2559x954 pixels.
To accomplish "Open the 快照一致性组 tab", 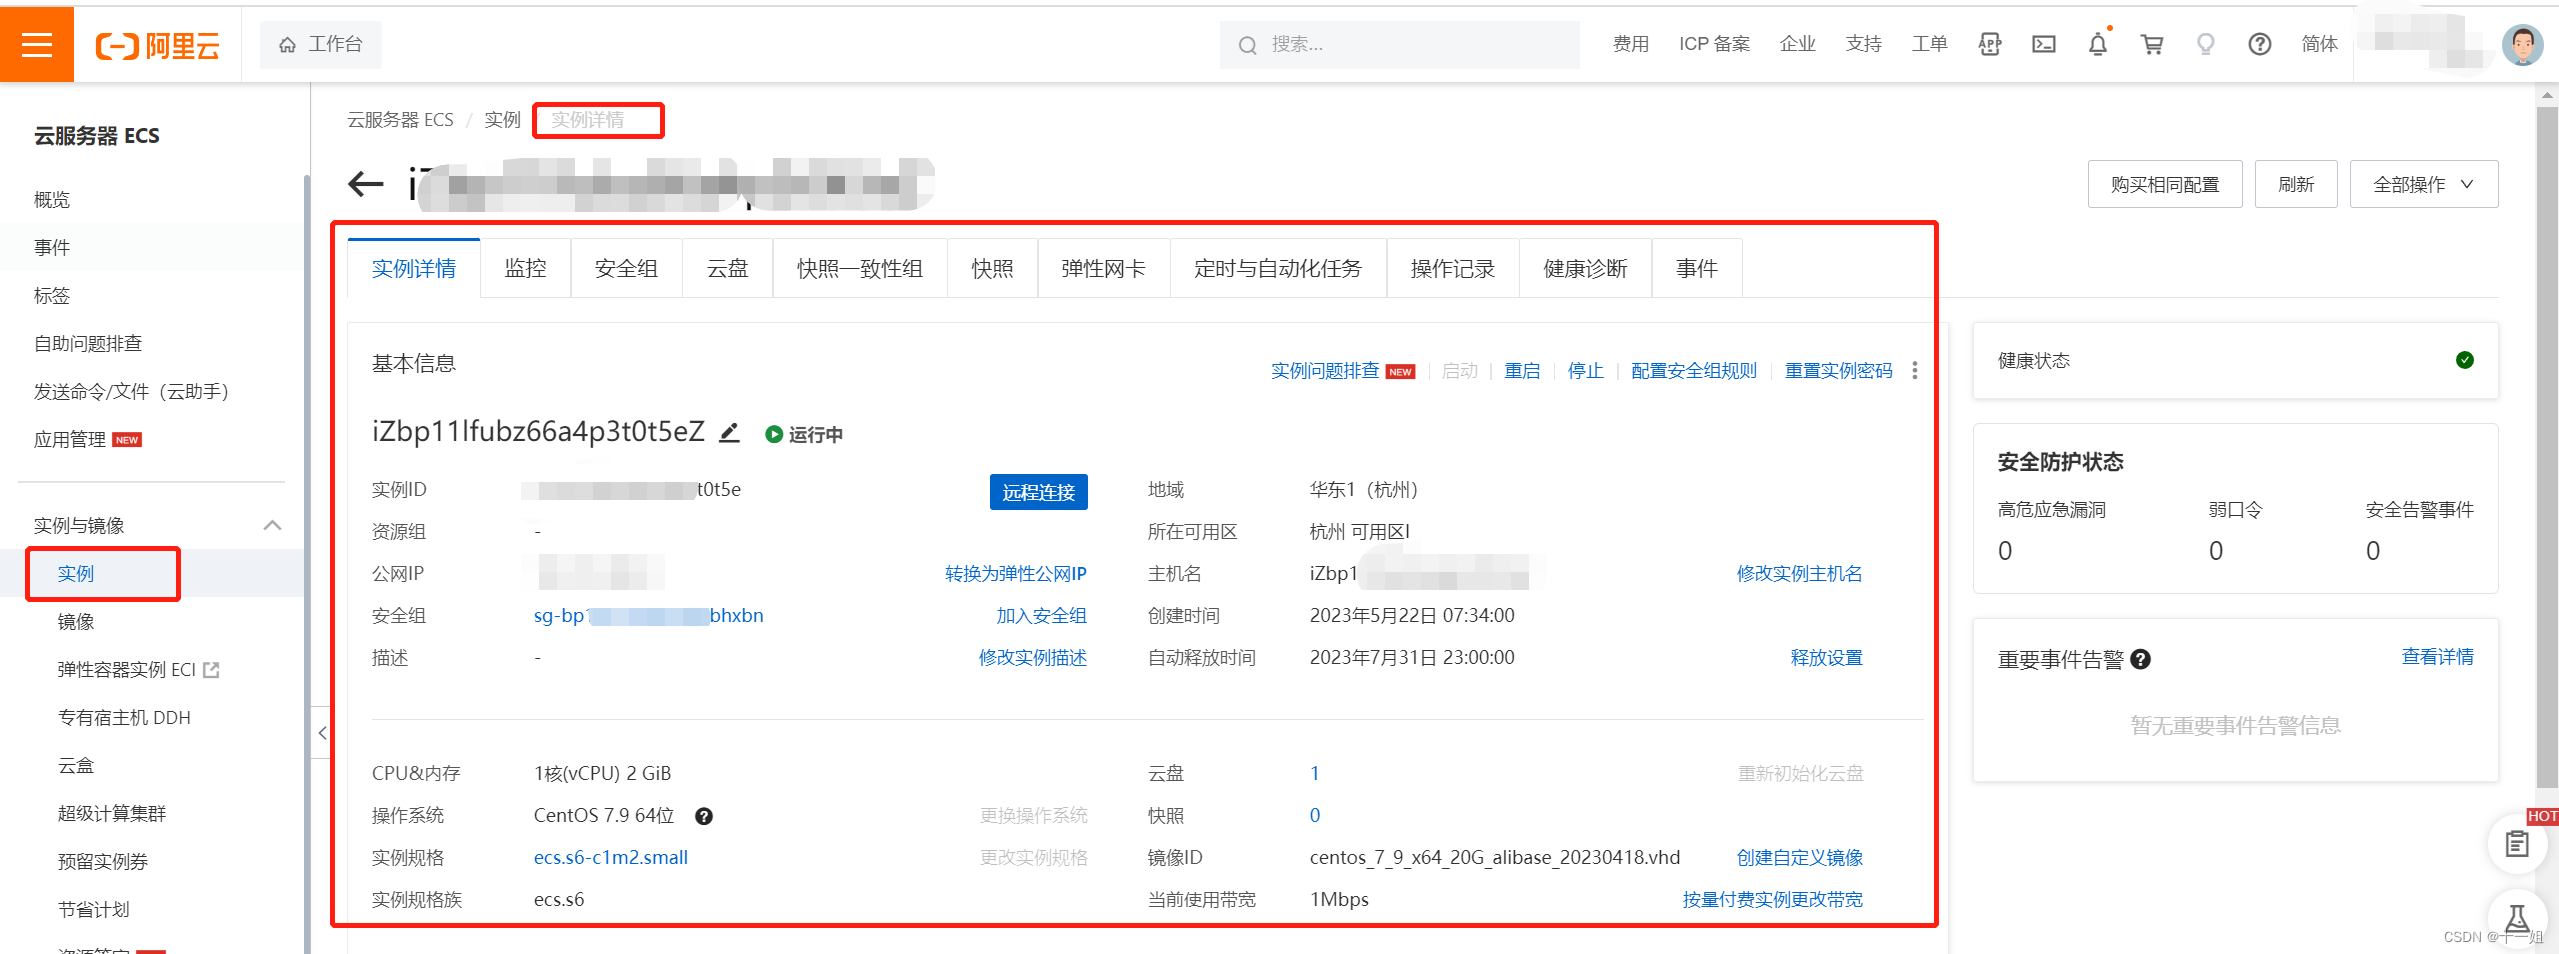I will 860,268.
